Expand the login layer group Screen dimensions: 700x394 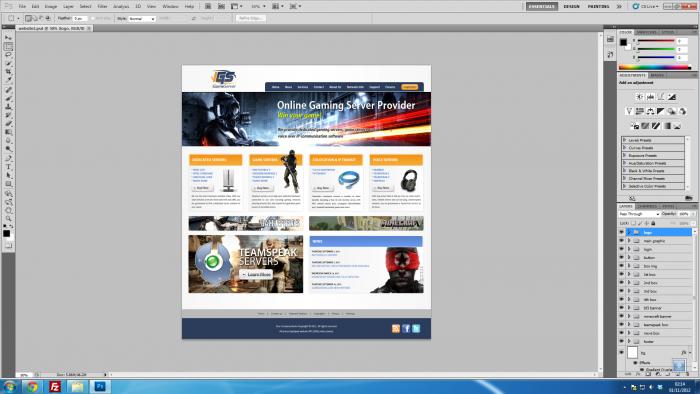tap(629, 249)
